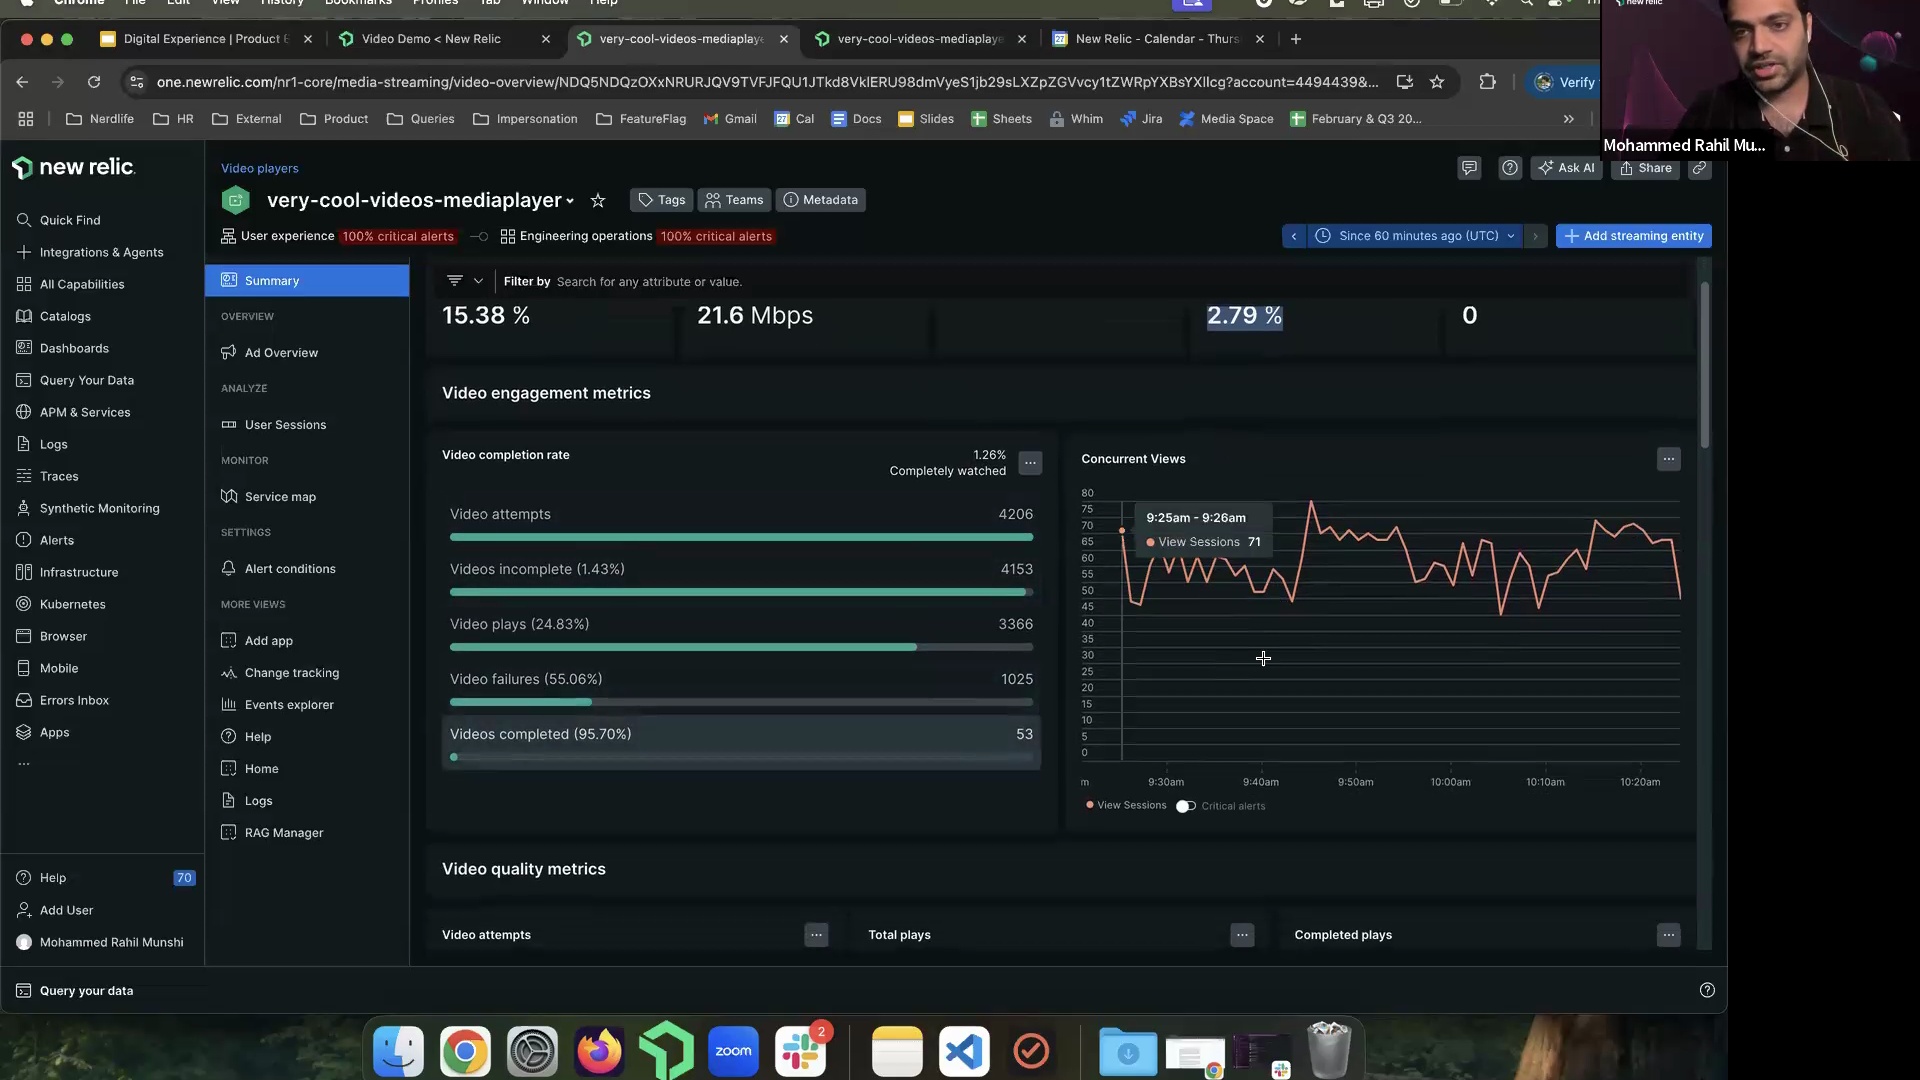Toggle Critical alerts on Concurrent Views chart

pyautogui.click(x=1186, y=806)
